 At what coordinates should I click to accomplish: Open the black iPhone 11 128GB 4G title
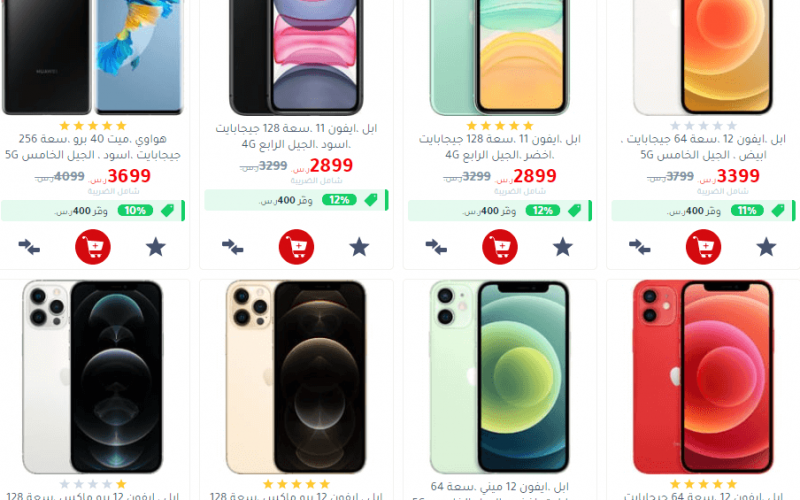click(x=296, y=136)
